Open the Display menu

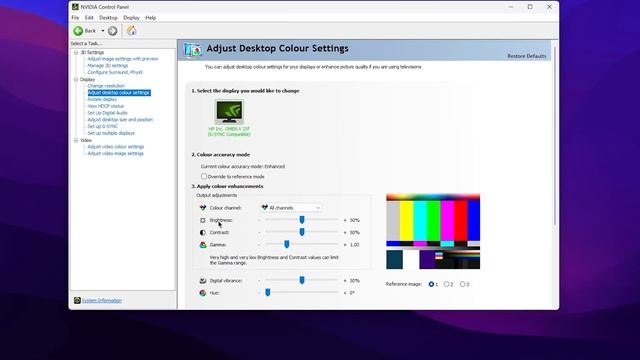coord(131,18)
